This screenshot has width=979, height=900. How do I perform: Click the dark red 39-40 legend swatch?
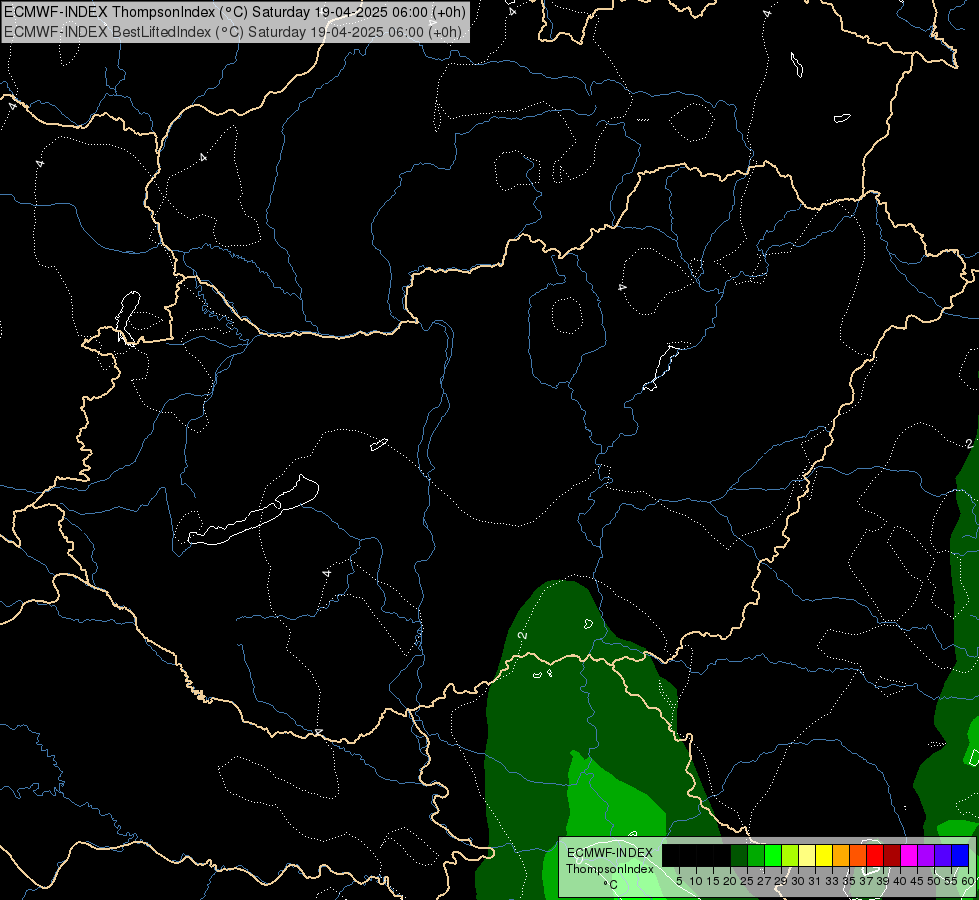[892, 855]
